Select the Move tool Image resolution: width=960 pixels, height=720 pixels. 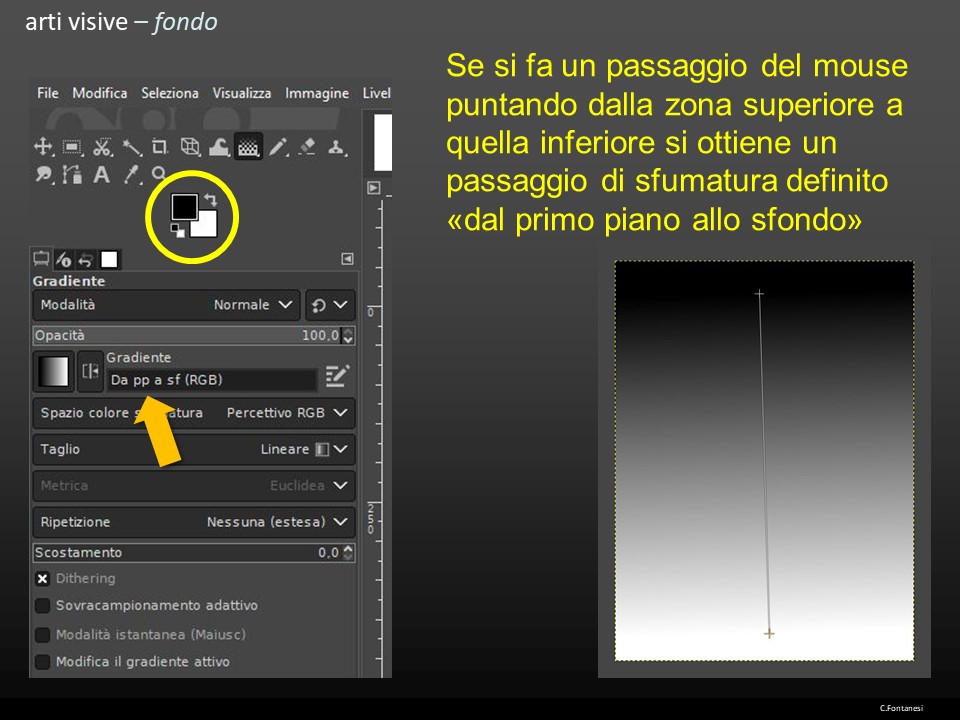43,147
